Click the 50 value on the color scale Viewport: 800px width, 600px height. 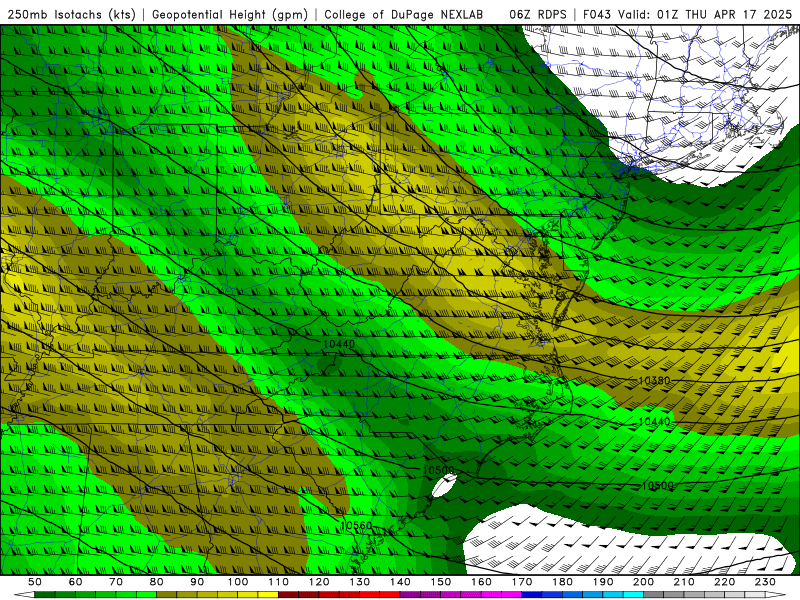coord(35,582)
